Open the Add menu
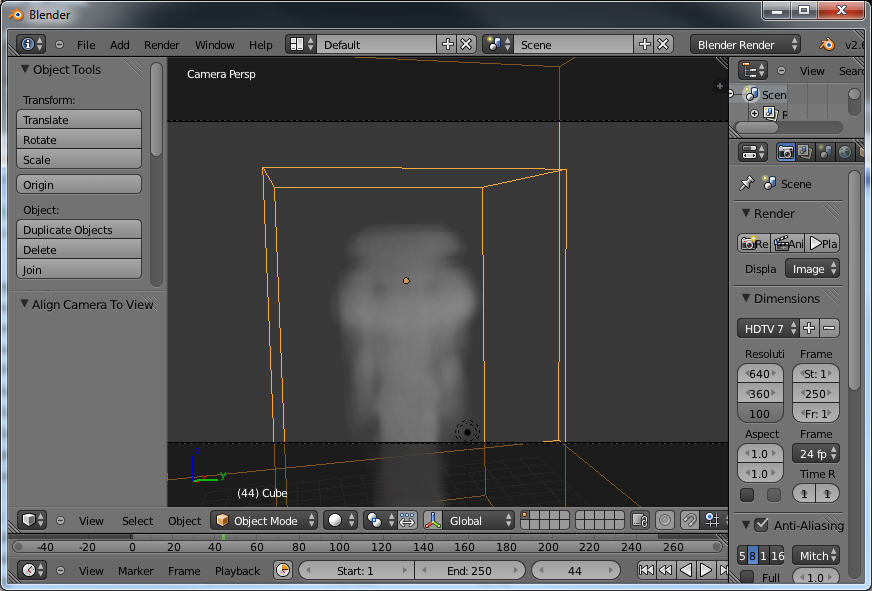872x591 pixels. tap(120, 44)
